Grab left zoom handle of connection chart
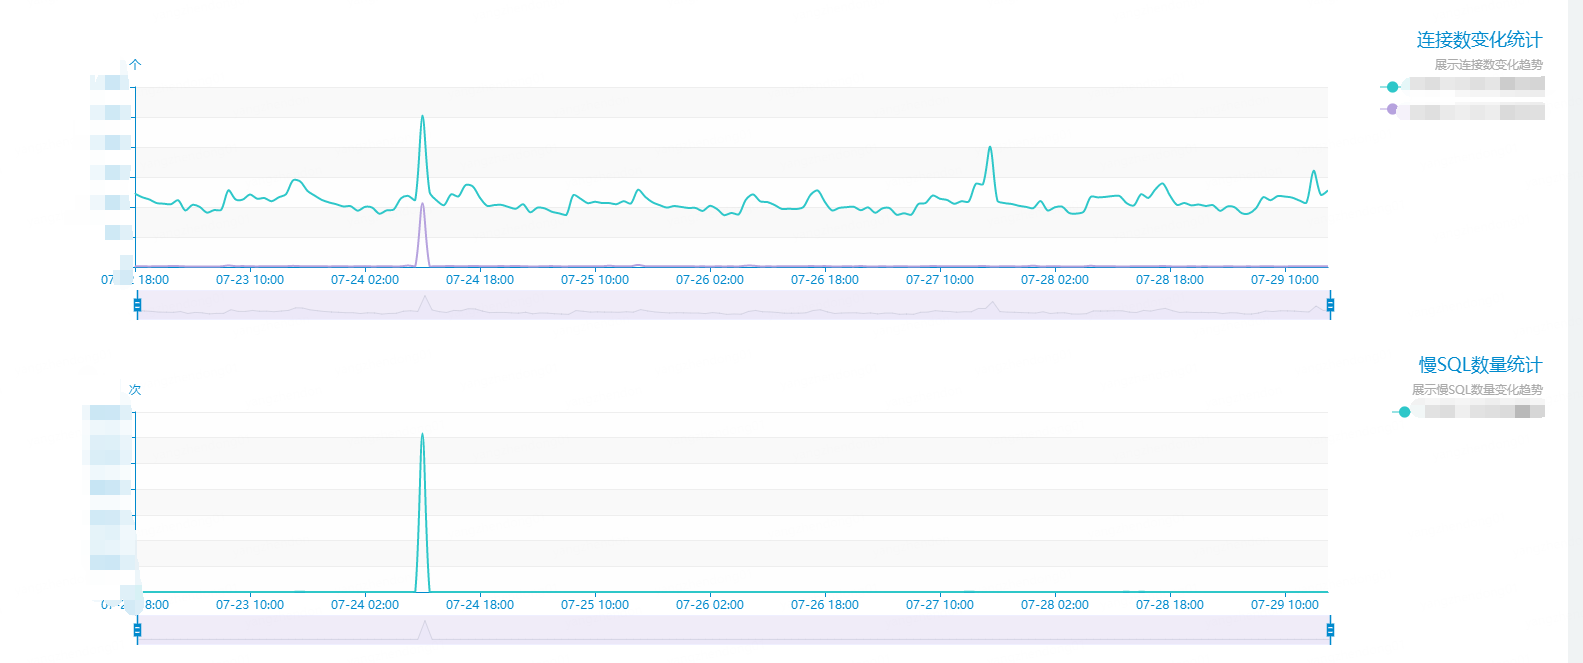 [x=137, y=305]
